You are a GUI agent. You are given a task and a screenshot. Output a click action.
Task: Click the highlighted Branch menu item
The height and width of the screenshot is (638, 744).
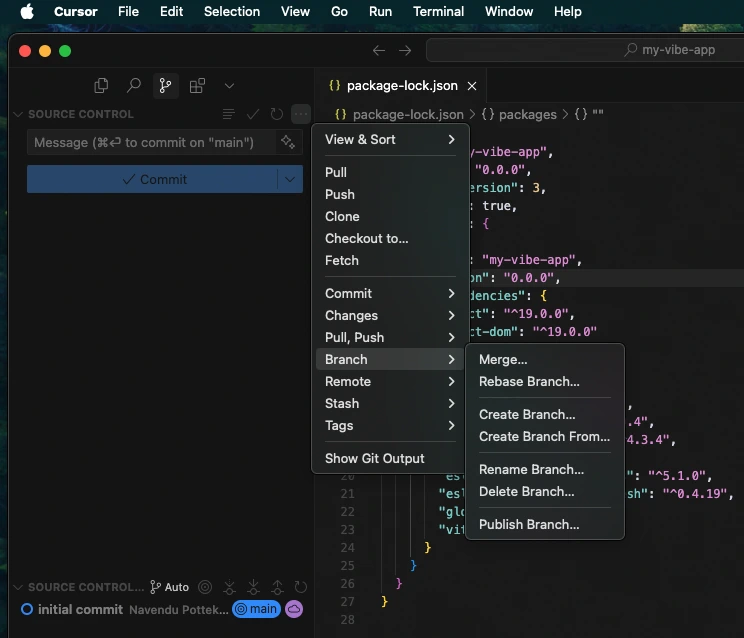(x=390, y=360)
